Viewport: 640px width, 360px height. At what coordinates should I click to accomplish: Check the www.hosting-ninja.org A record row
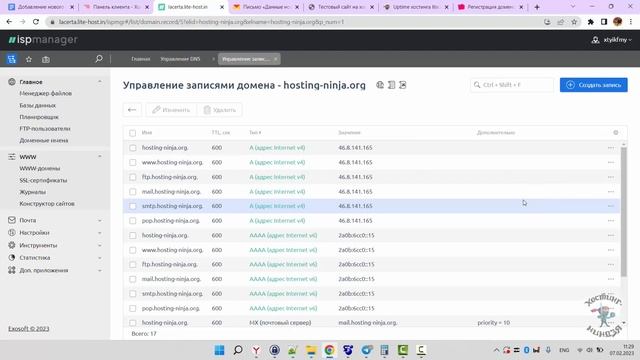[x=133, y=162]
